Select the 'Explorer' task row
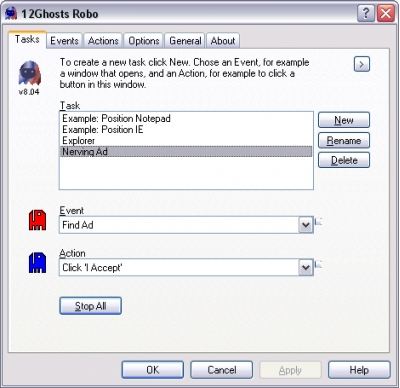Image resolution: width=400 pixels, height=388 pixels. point(186,141)
